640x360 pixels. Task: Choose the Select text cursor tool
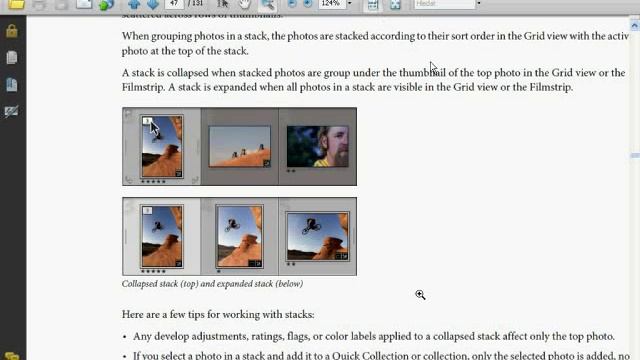(222, 4)
